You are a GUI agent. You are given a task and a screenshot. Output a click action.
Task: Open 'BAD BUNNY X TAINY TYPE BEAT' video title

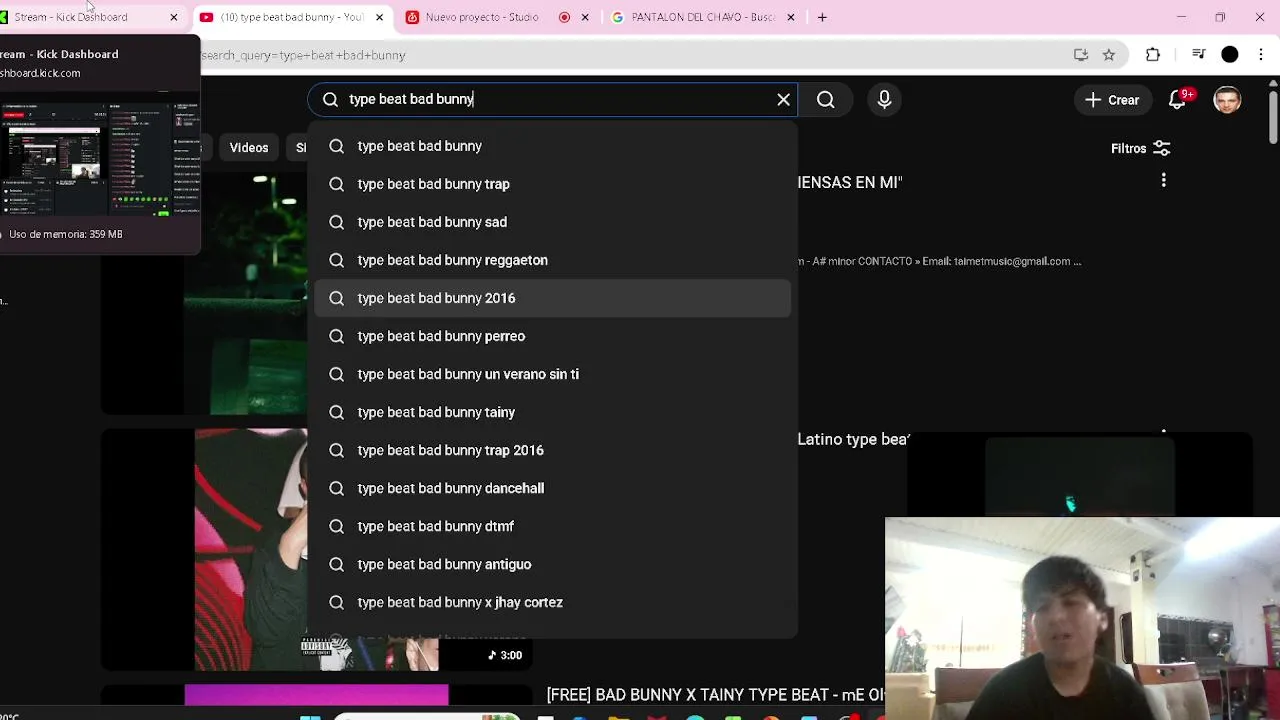(x=715, y=695)
